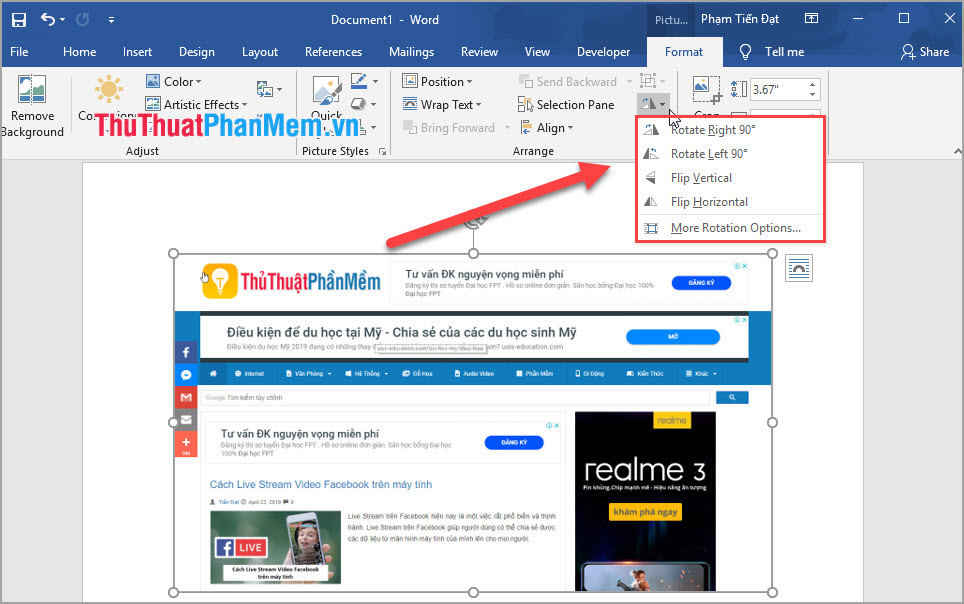Click the Rotate objects icon
964x604 pixels.
[649, 103]
